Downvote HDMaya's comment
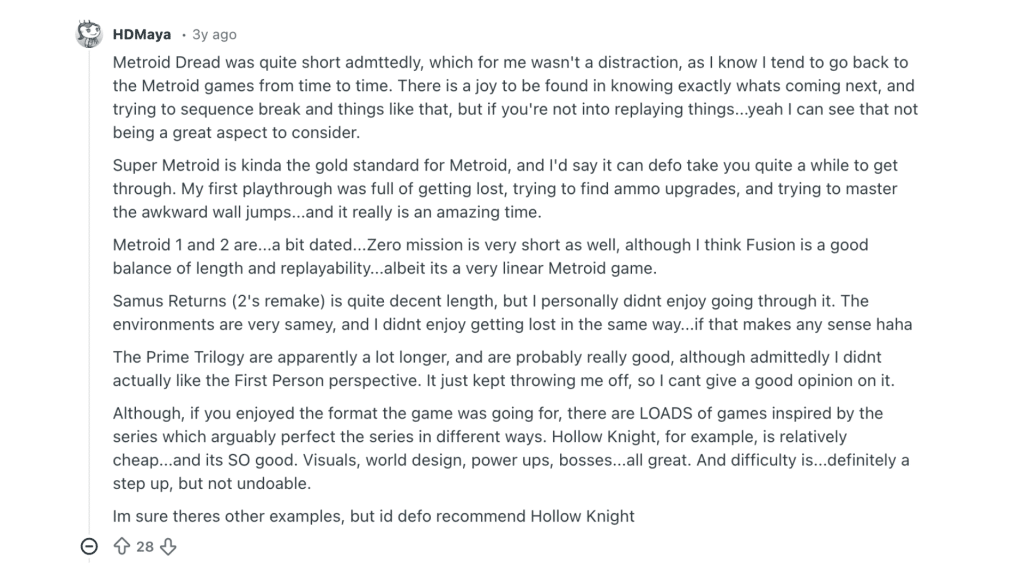 coord(168,546)
